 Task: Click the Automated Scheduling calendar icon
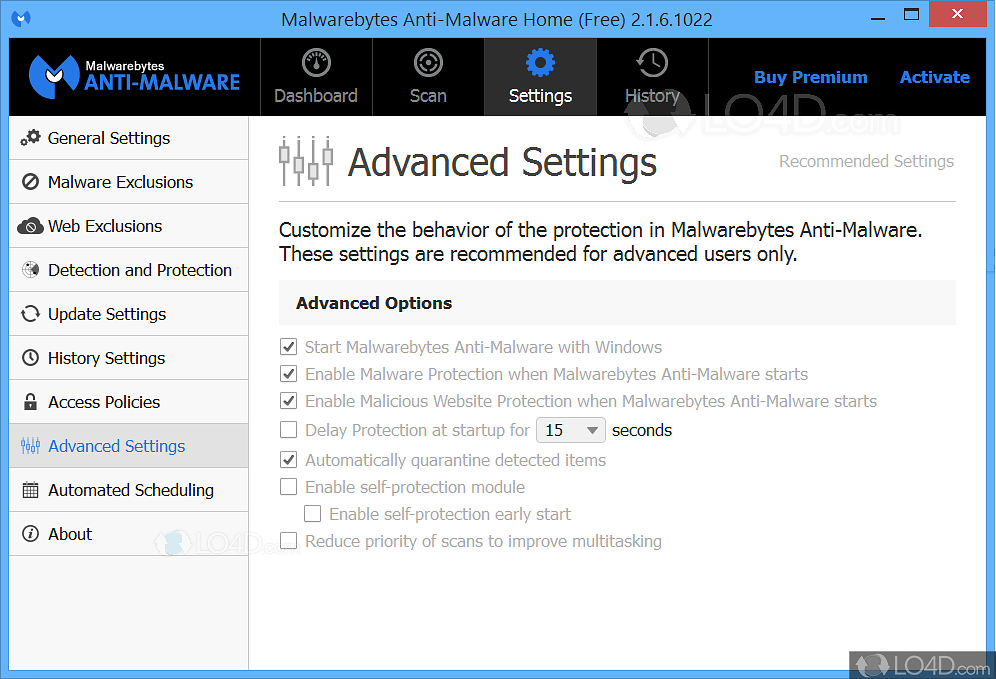coord(30,490)
